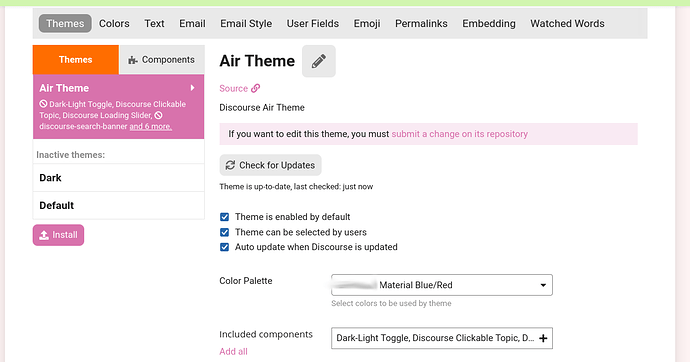Click the chain link icon next to Source
This screenshot has height=362, width=690.
click(x=255, y=88)
